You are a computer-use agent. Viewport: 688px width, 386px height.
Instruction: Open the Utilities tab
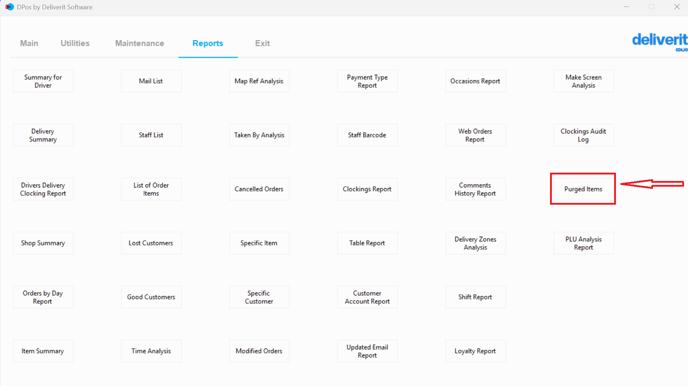coord(75,43)
